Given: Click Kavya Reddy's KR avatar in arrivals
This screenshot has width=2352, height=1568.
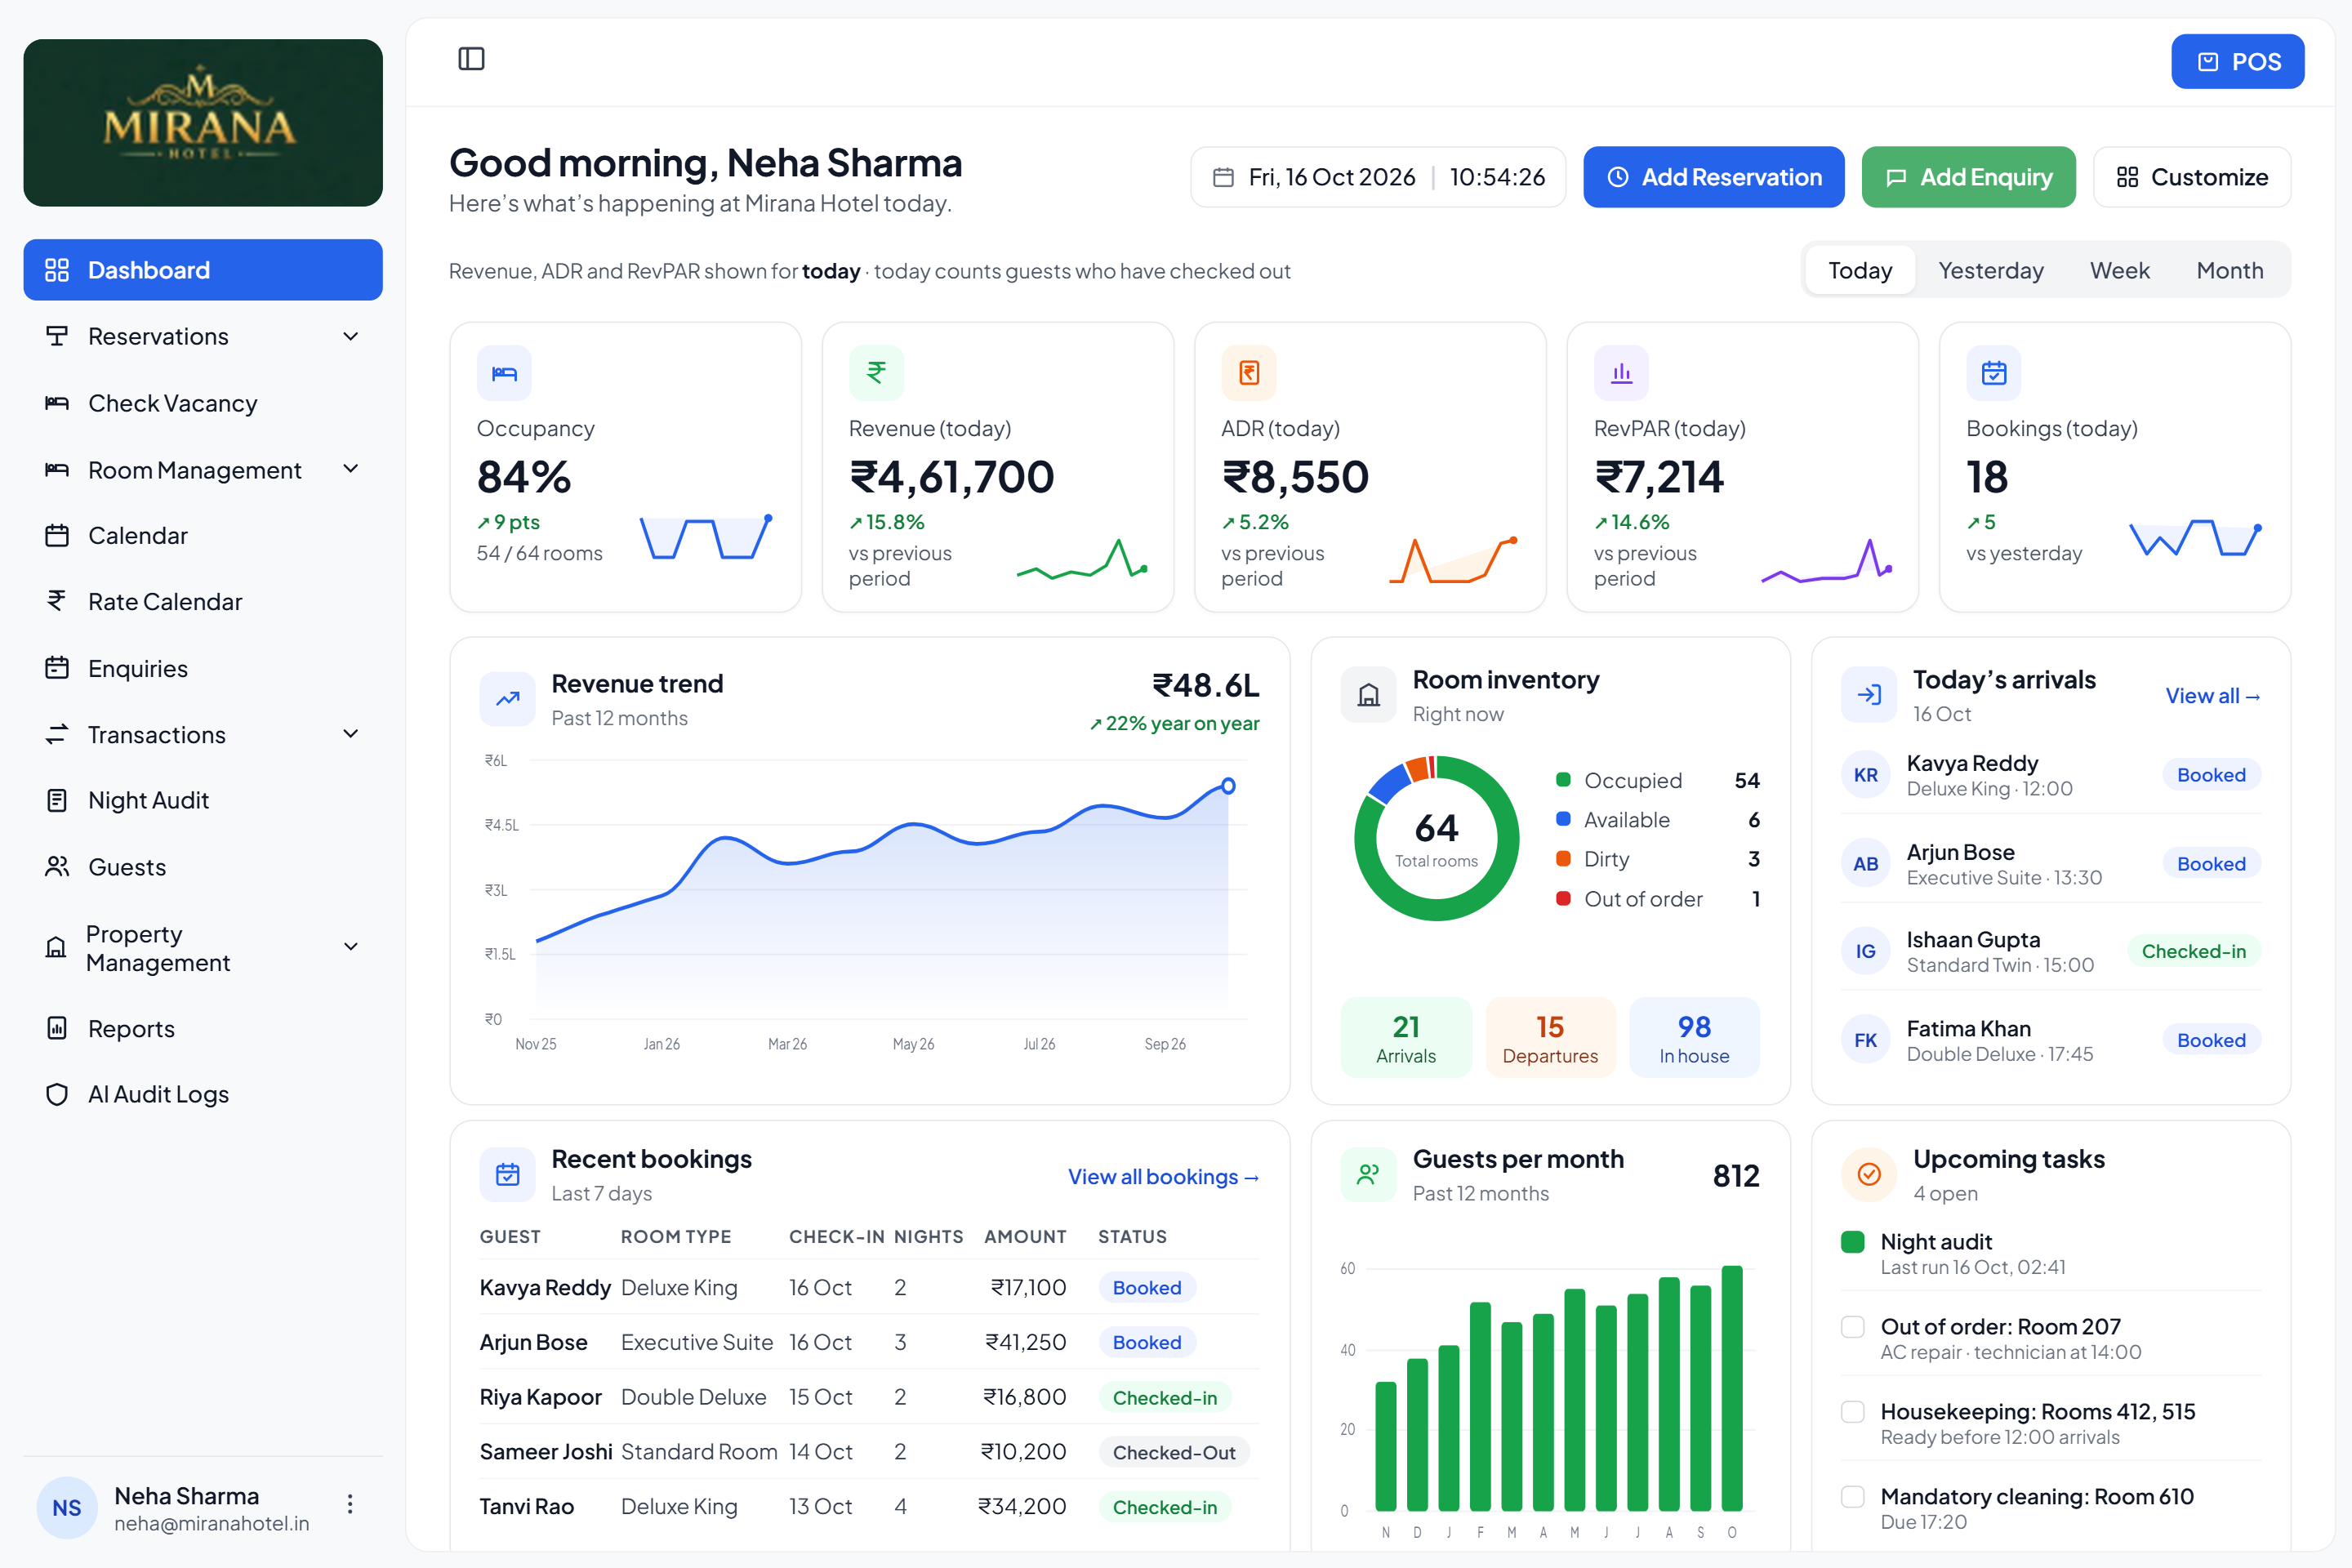Looking at the screenshot, I should click(x=1866, y=775).
